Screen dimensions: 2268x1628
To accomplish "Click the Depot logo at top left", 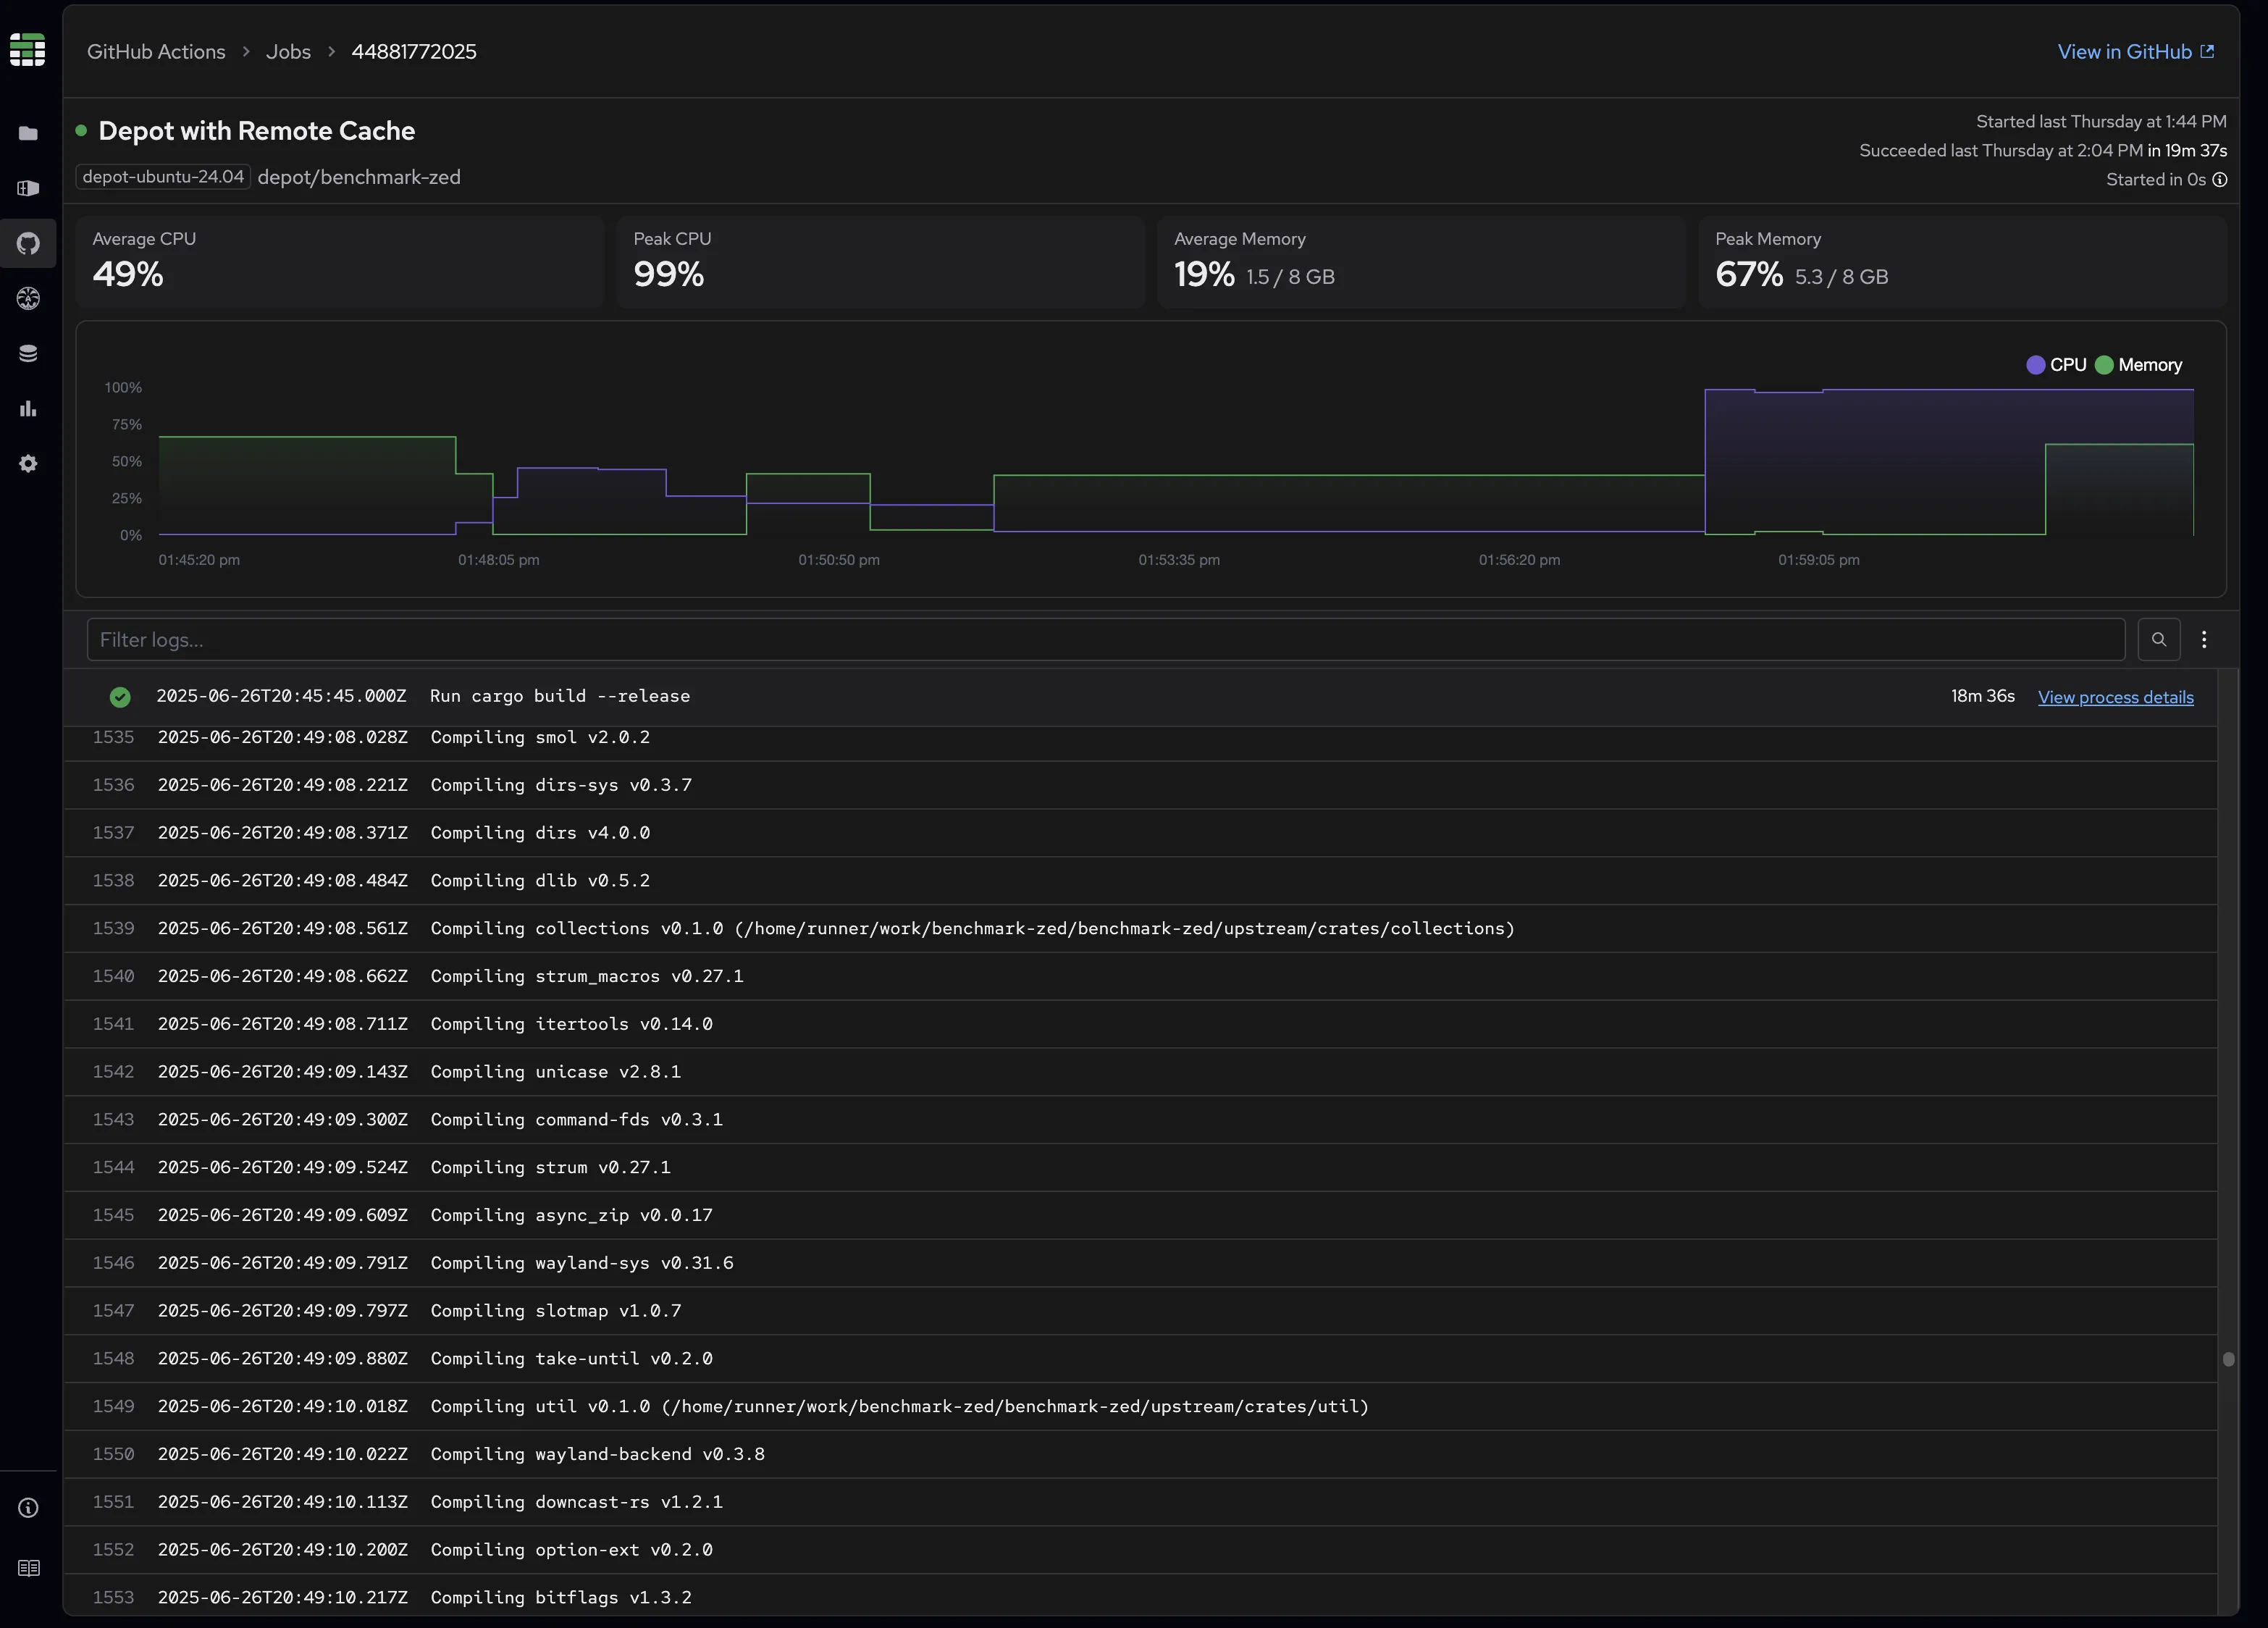I will [x=28, y=49].
